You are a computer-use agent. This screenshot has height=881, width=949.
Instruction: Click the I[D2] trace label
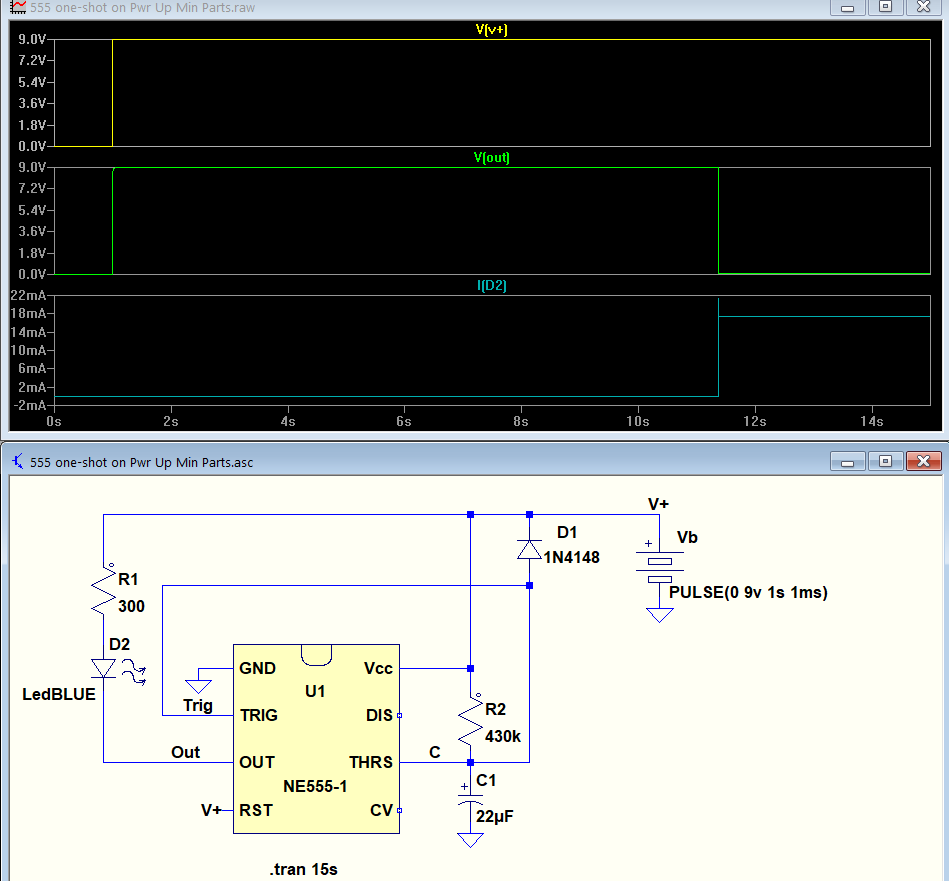[x=491, y=285]
